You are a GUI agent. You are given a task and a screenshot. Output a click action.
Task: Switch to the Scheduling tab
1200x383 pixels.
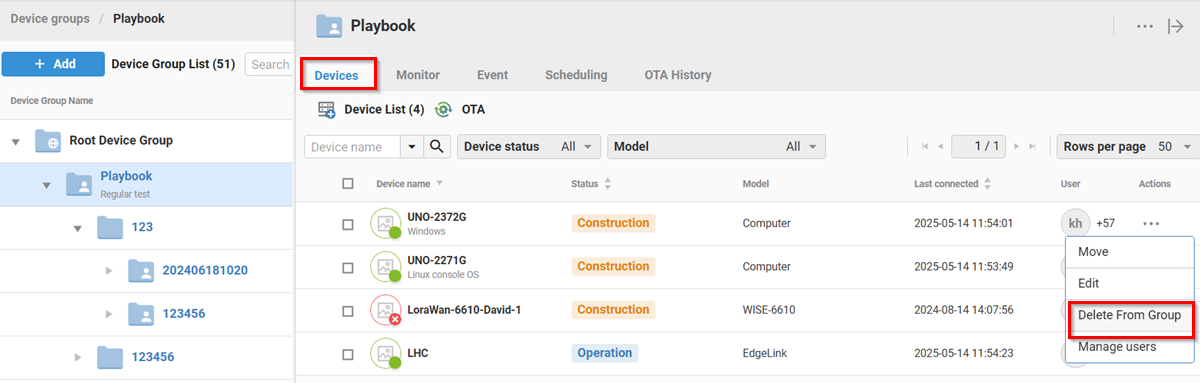576,75
